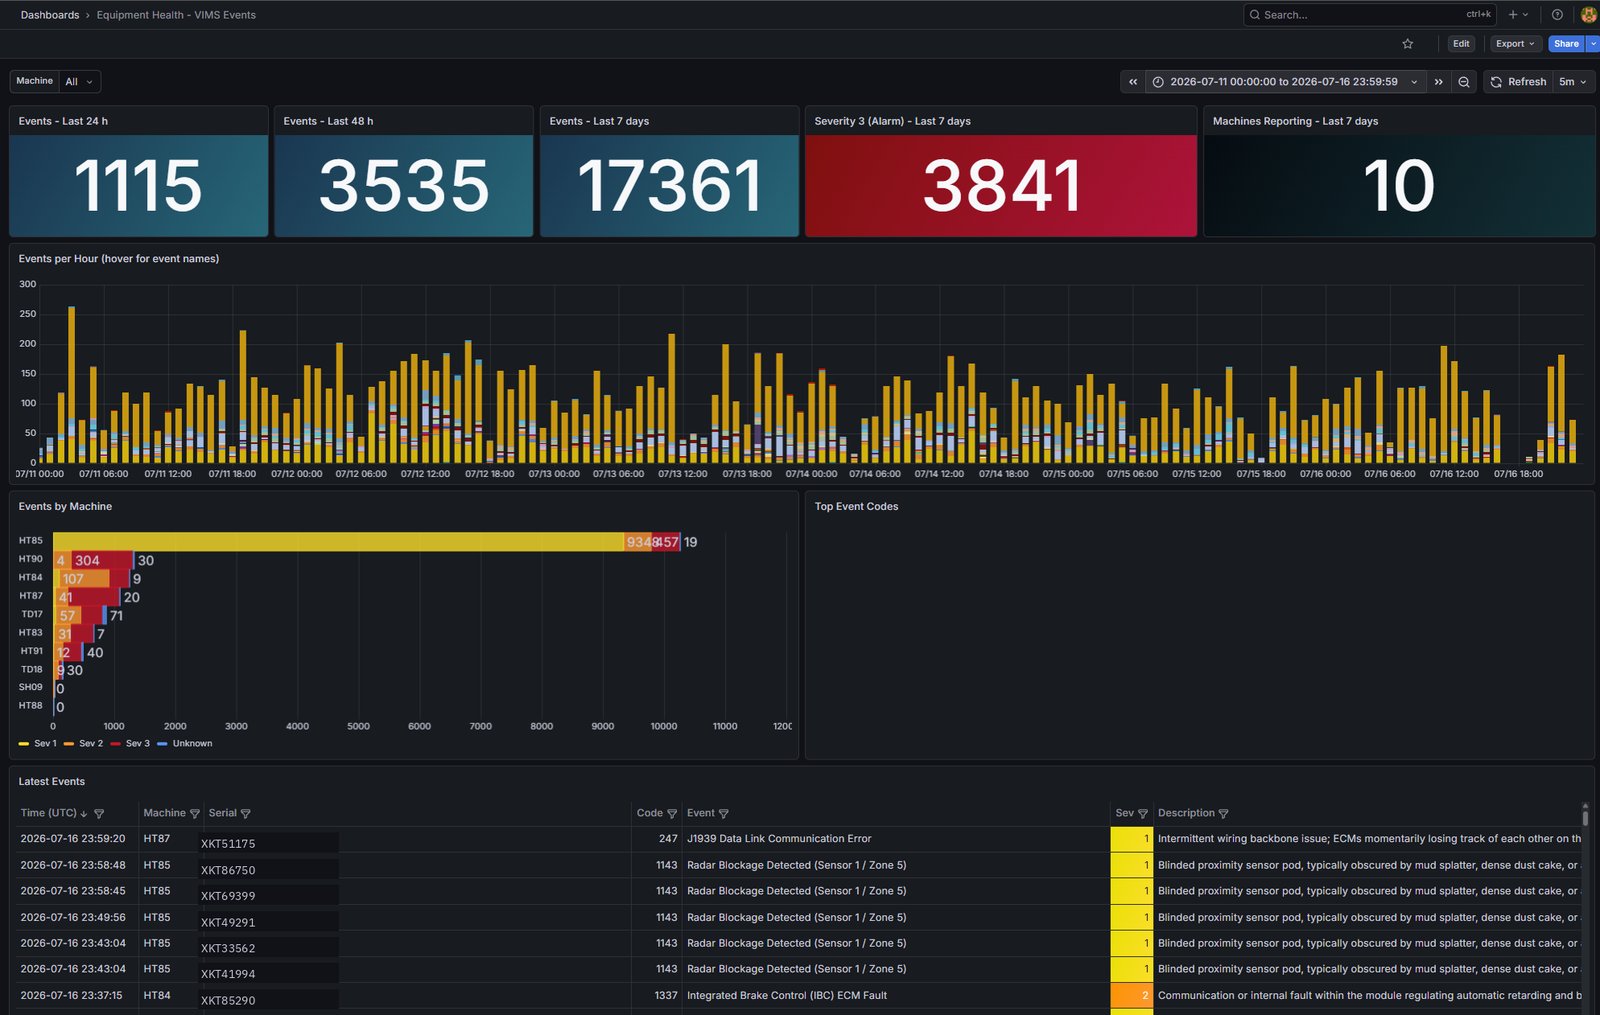This screenshot has width=1600, height=1015.
Task: Open Events - Last 48 h panel title
Action: [328, 121]
